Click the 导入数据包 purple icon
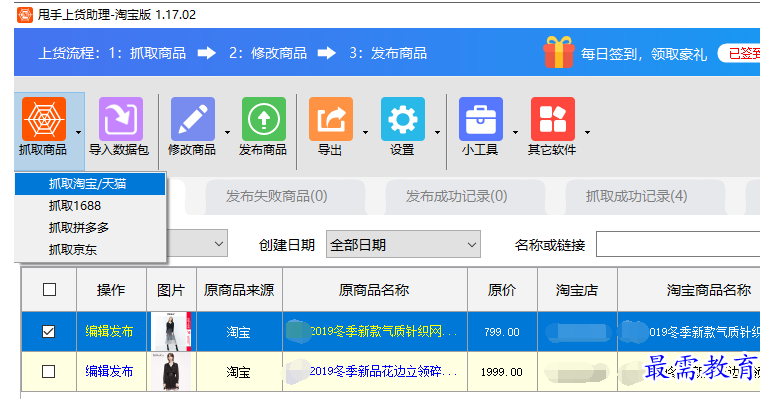This screenshot has height=399, width=766. [121, 119]
